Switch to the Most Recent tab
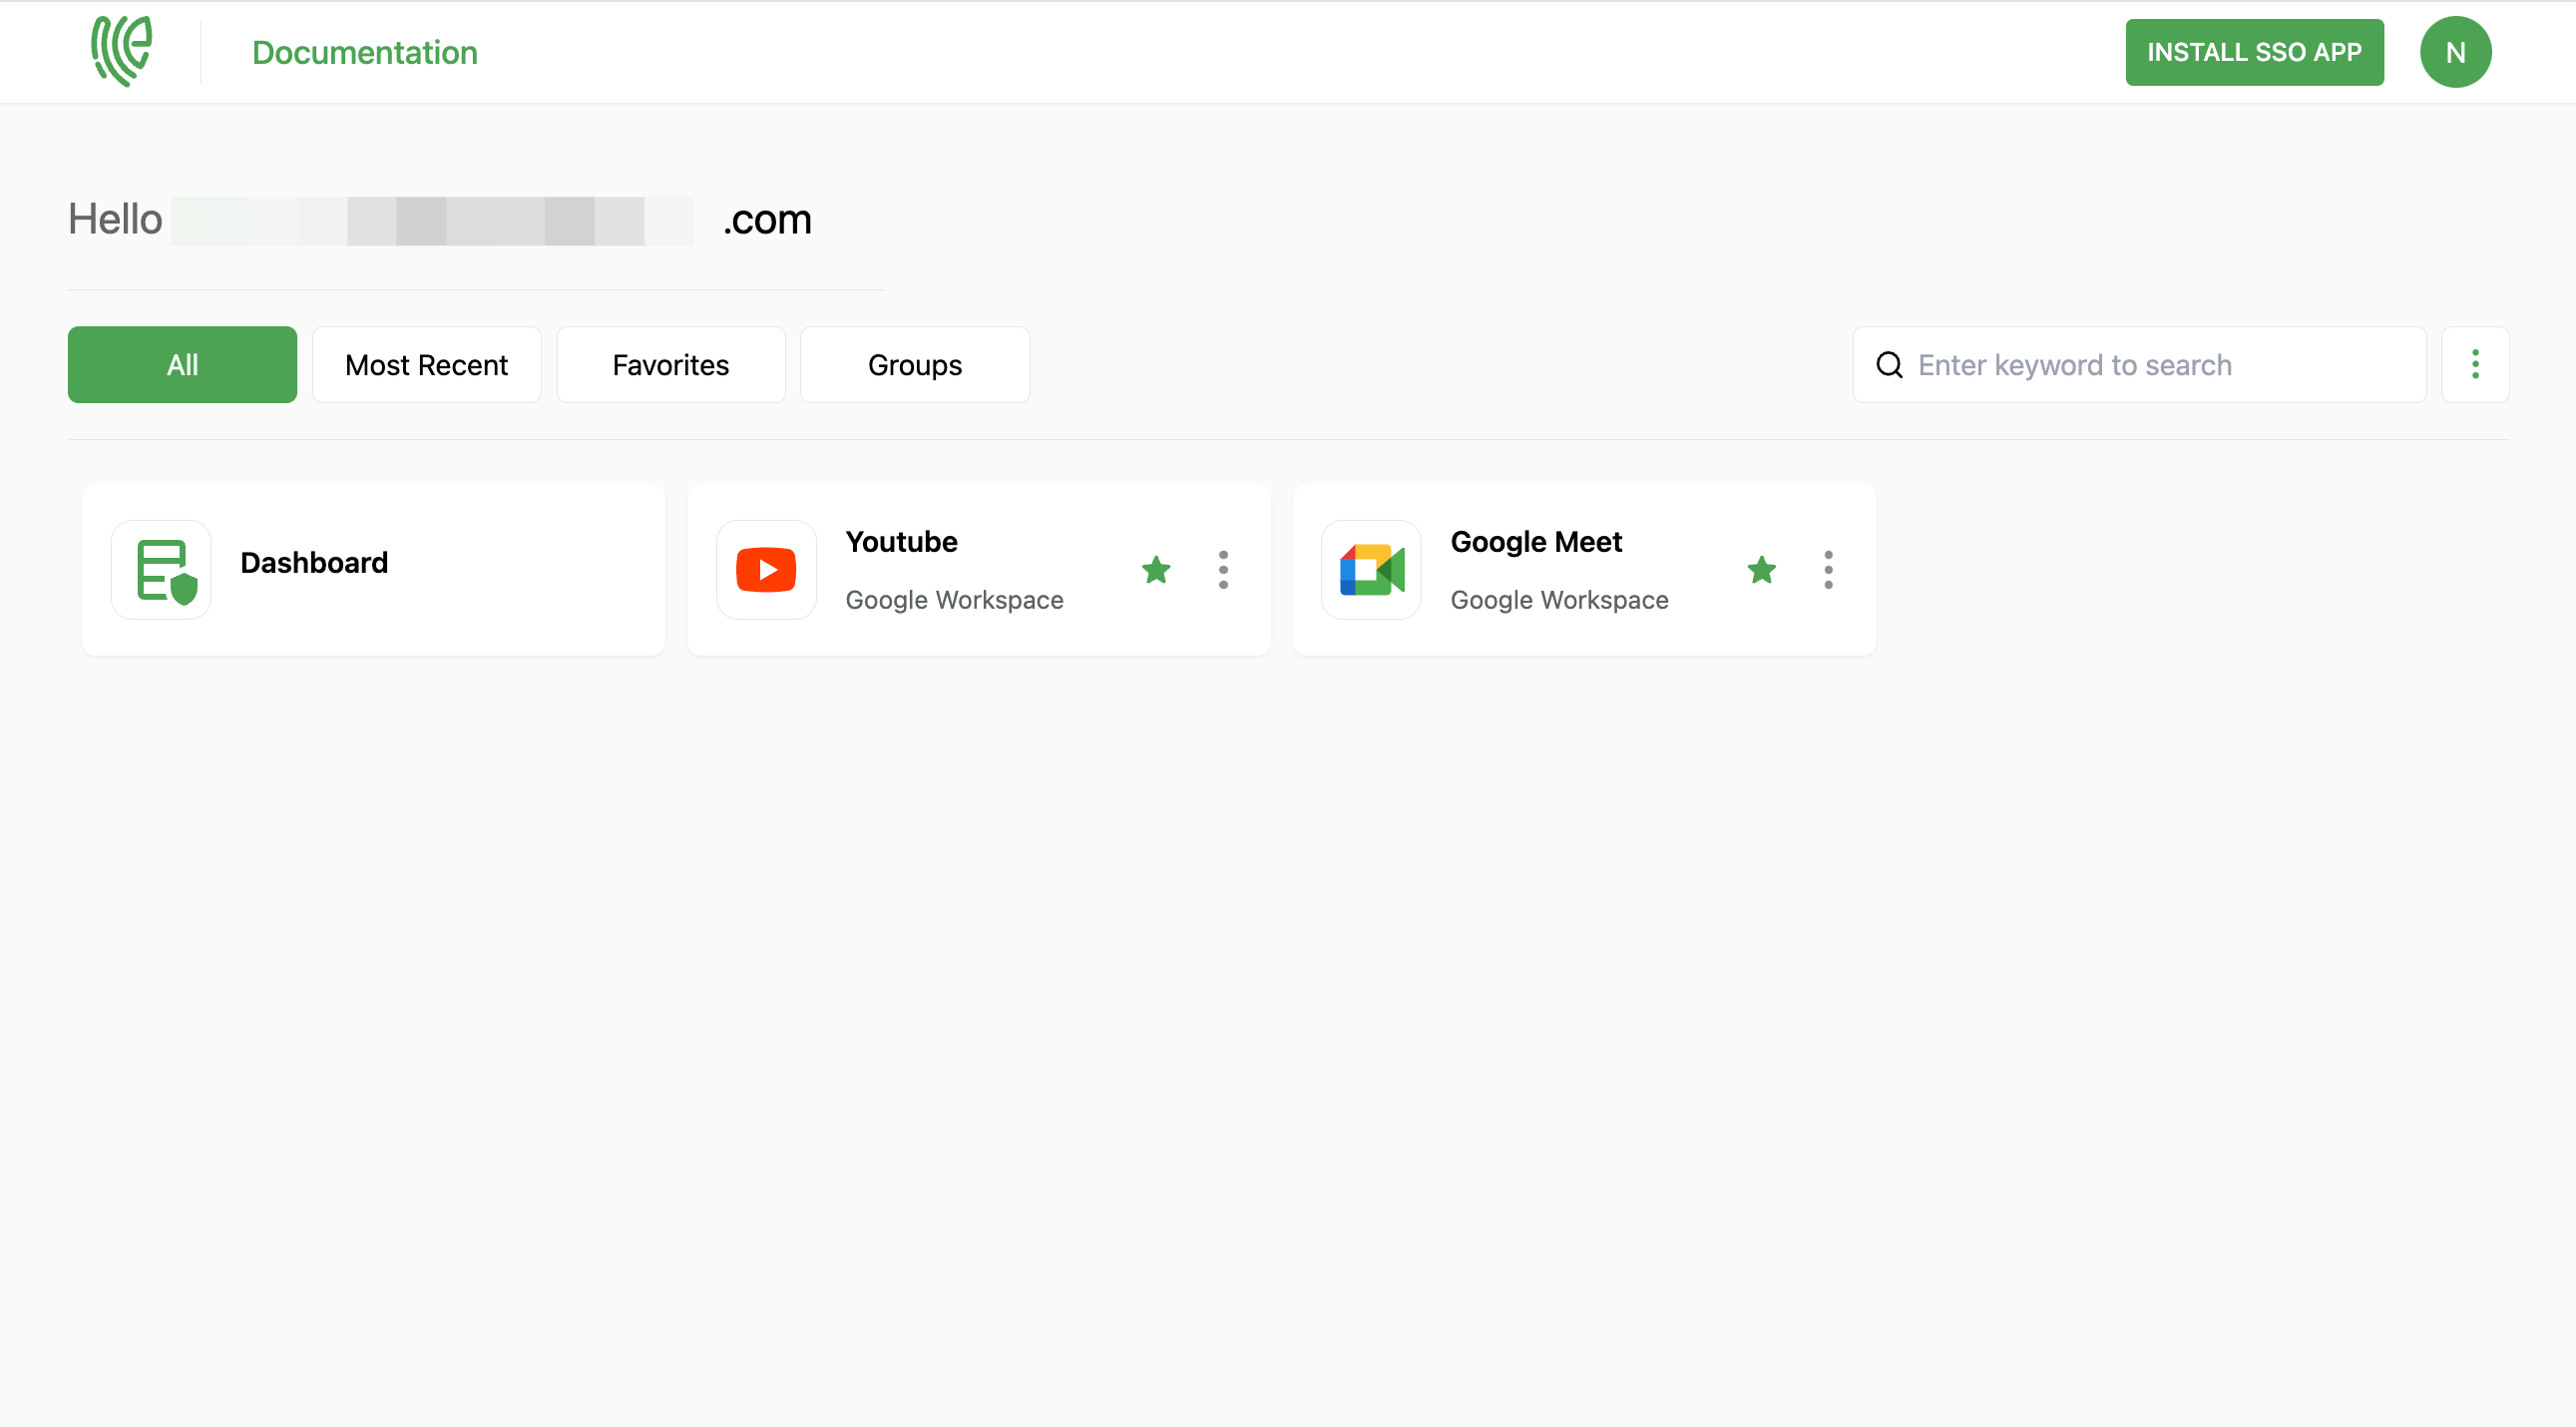 427,365
